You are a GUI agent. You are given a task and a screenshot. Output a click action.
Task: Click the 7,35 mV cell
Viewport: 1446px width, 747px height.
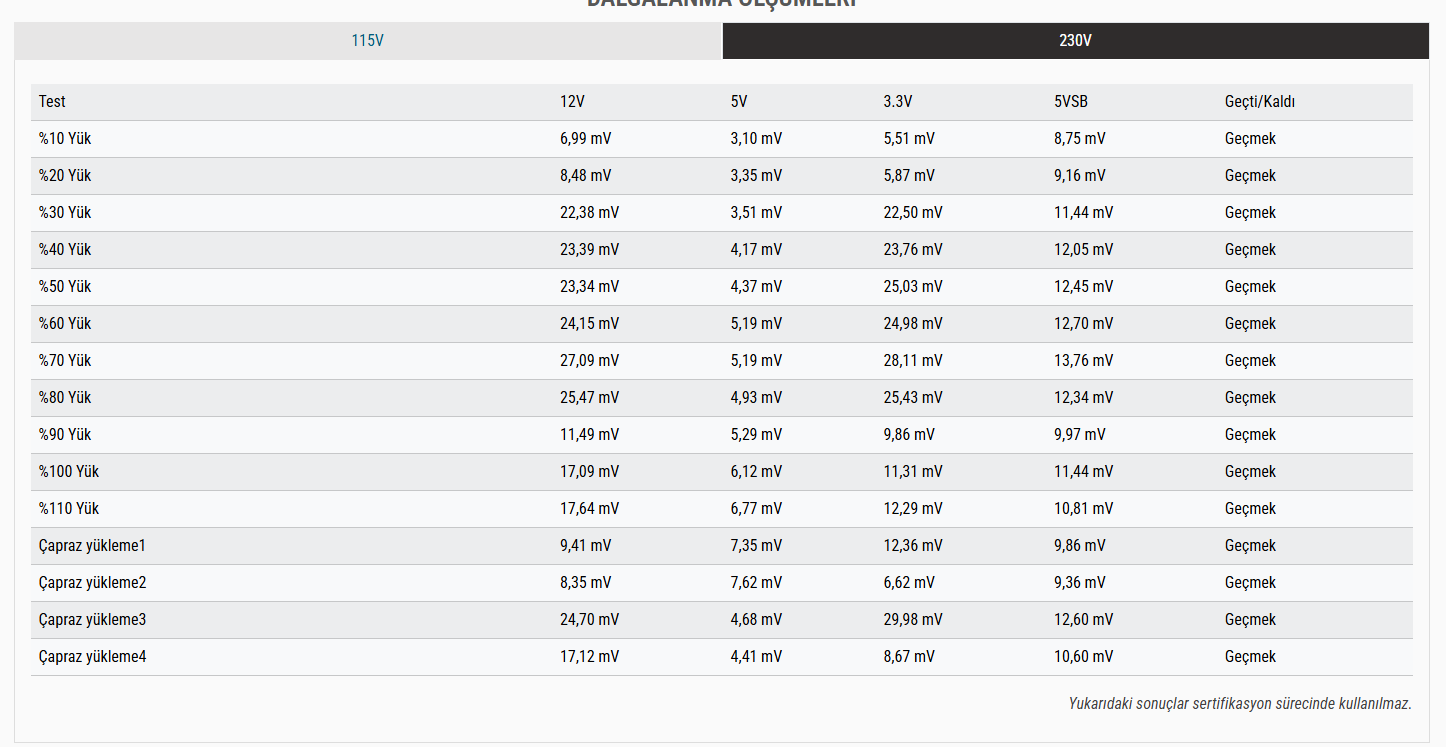[757, 546]
